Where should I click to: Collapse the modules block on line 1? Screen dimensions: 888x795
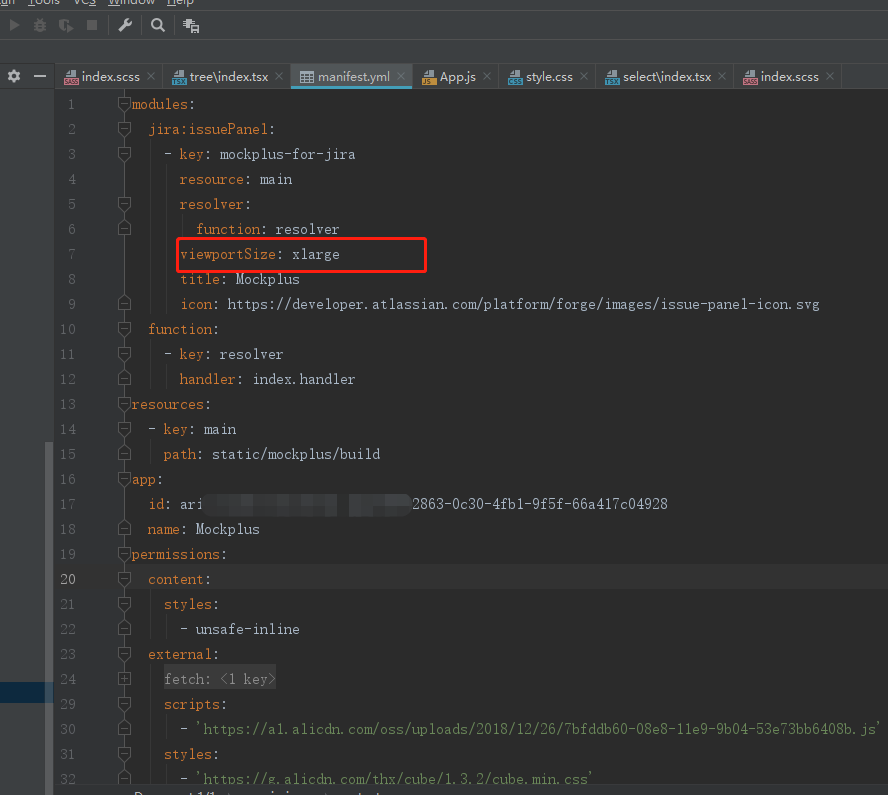pos(124,104)
